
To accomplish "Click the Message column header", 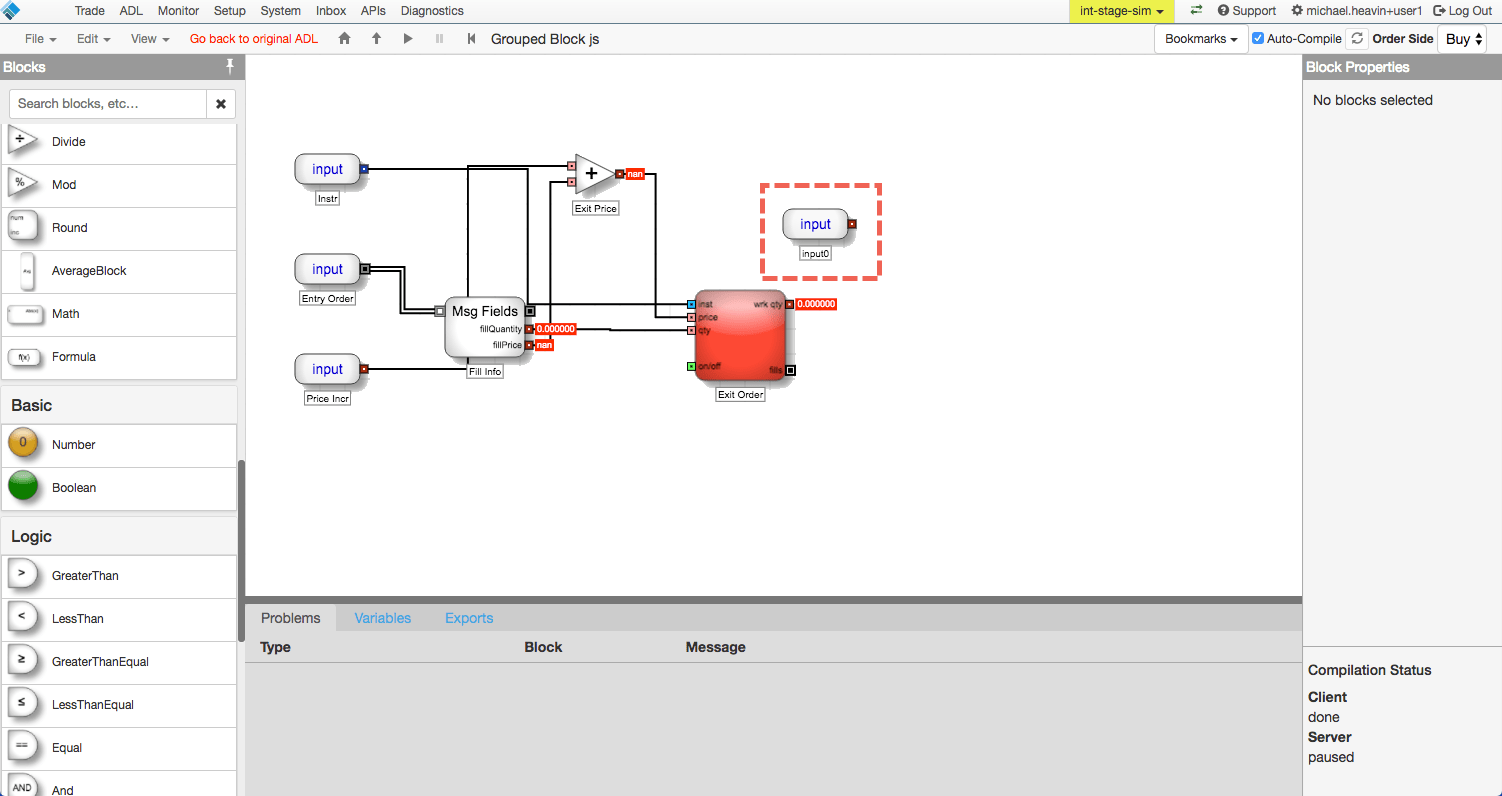I will pos(715,647).
